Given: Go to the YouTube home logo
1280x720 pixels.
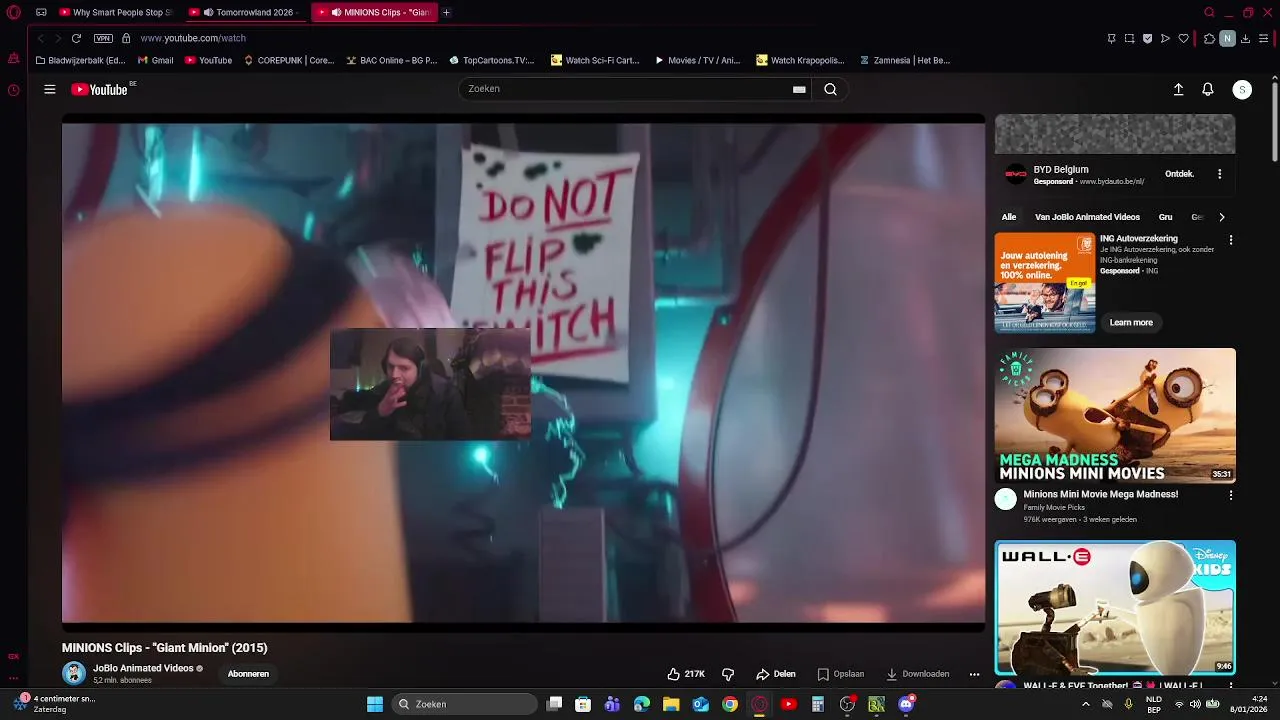Looking at the screenshot, I should 100,89.
